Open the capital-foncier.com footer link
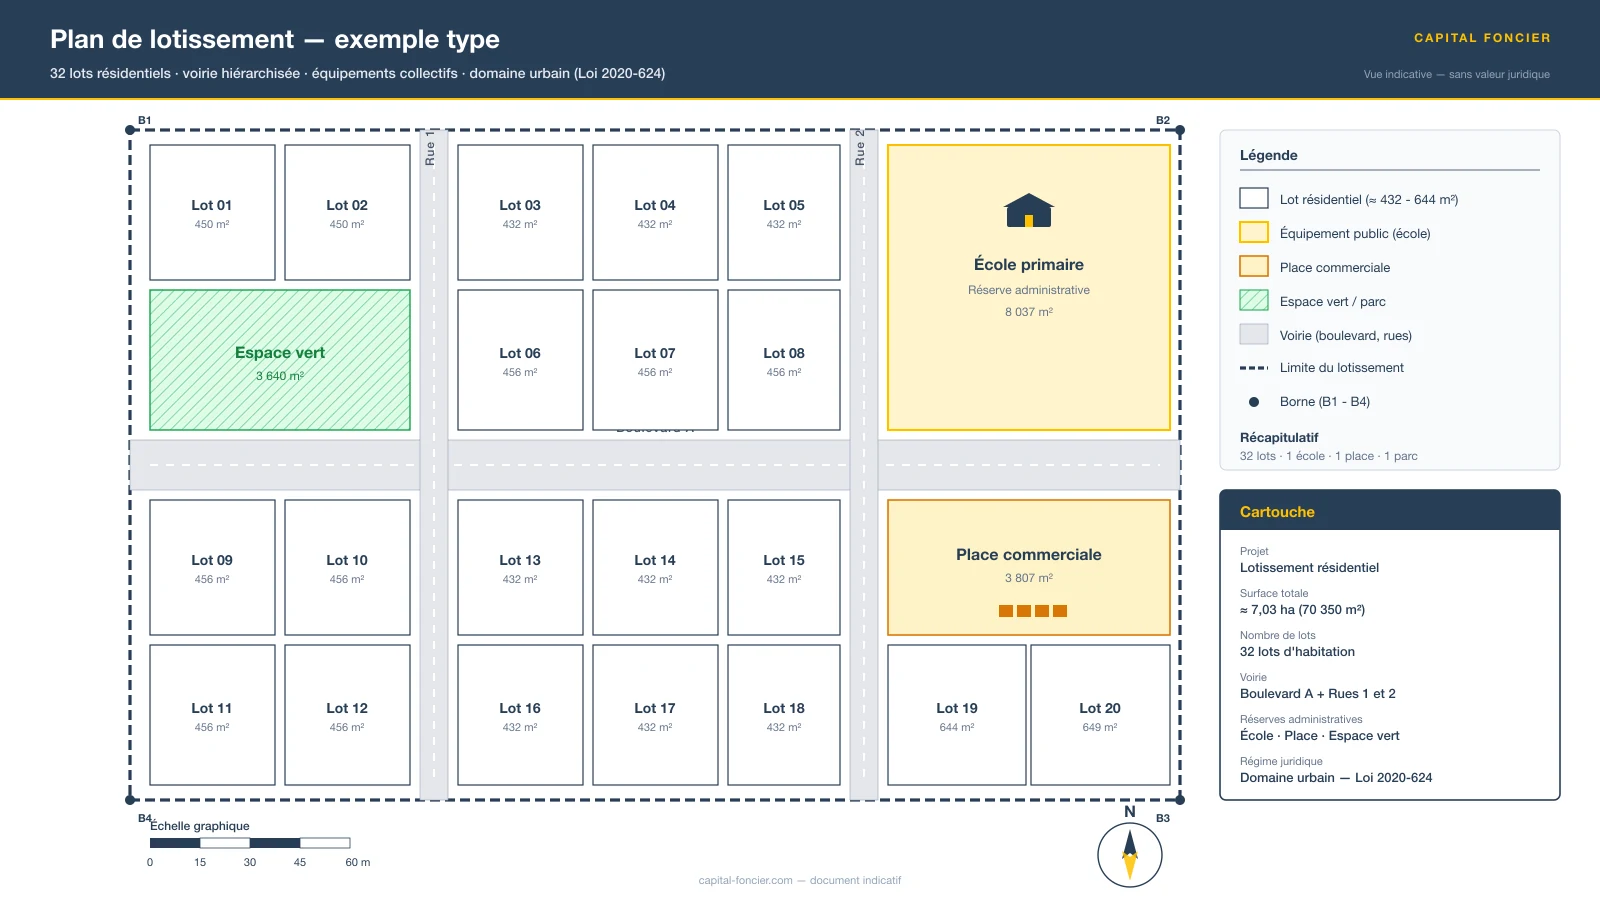1600x900 pixels. (745, 881)
